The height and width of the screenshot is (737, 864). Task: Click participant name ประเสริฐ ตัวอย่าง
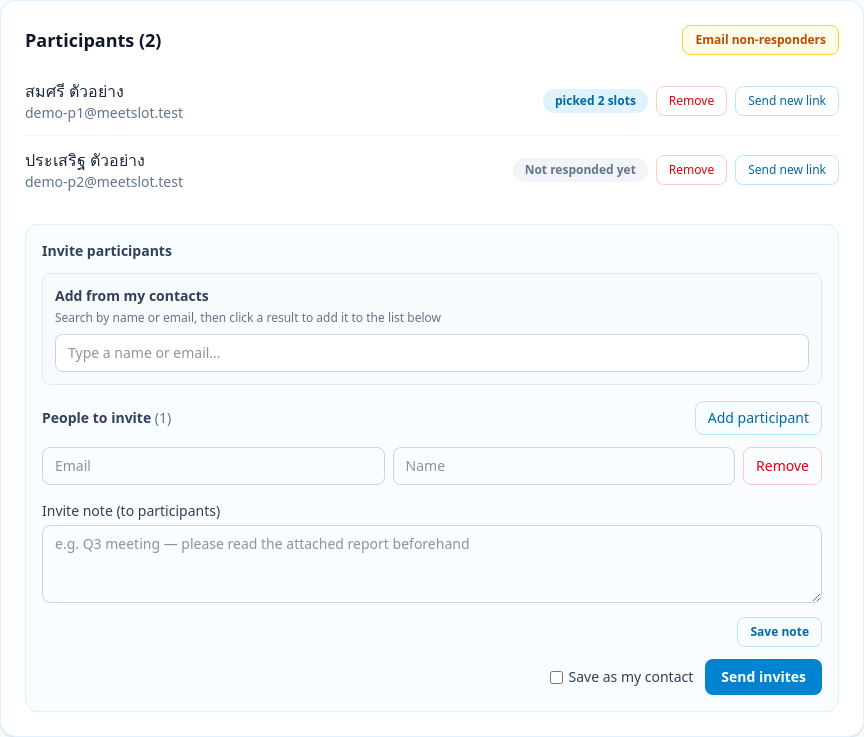pos(85,160)
